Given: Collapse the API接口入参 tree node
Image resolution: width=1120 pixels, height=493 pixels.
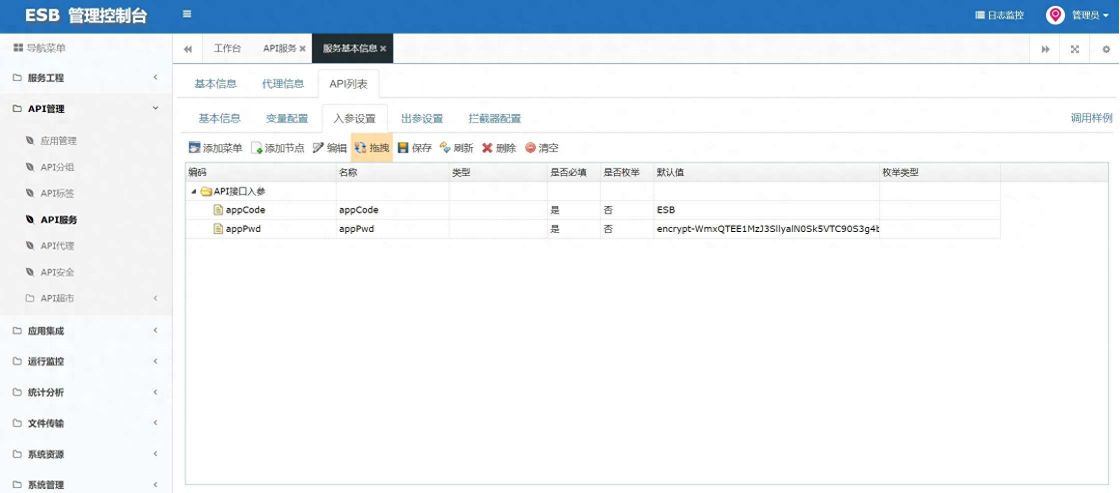Looking at the screenshot, I should [x=194, y=191].
